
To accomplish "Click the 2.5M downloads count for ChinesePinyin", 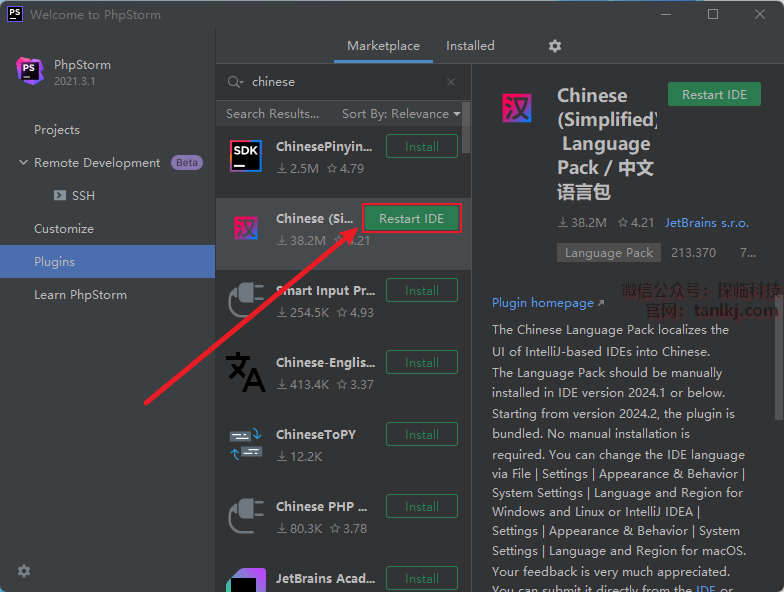I will [298, 169].
